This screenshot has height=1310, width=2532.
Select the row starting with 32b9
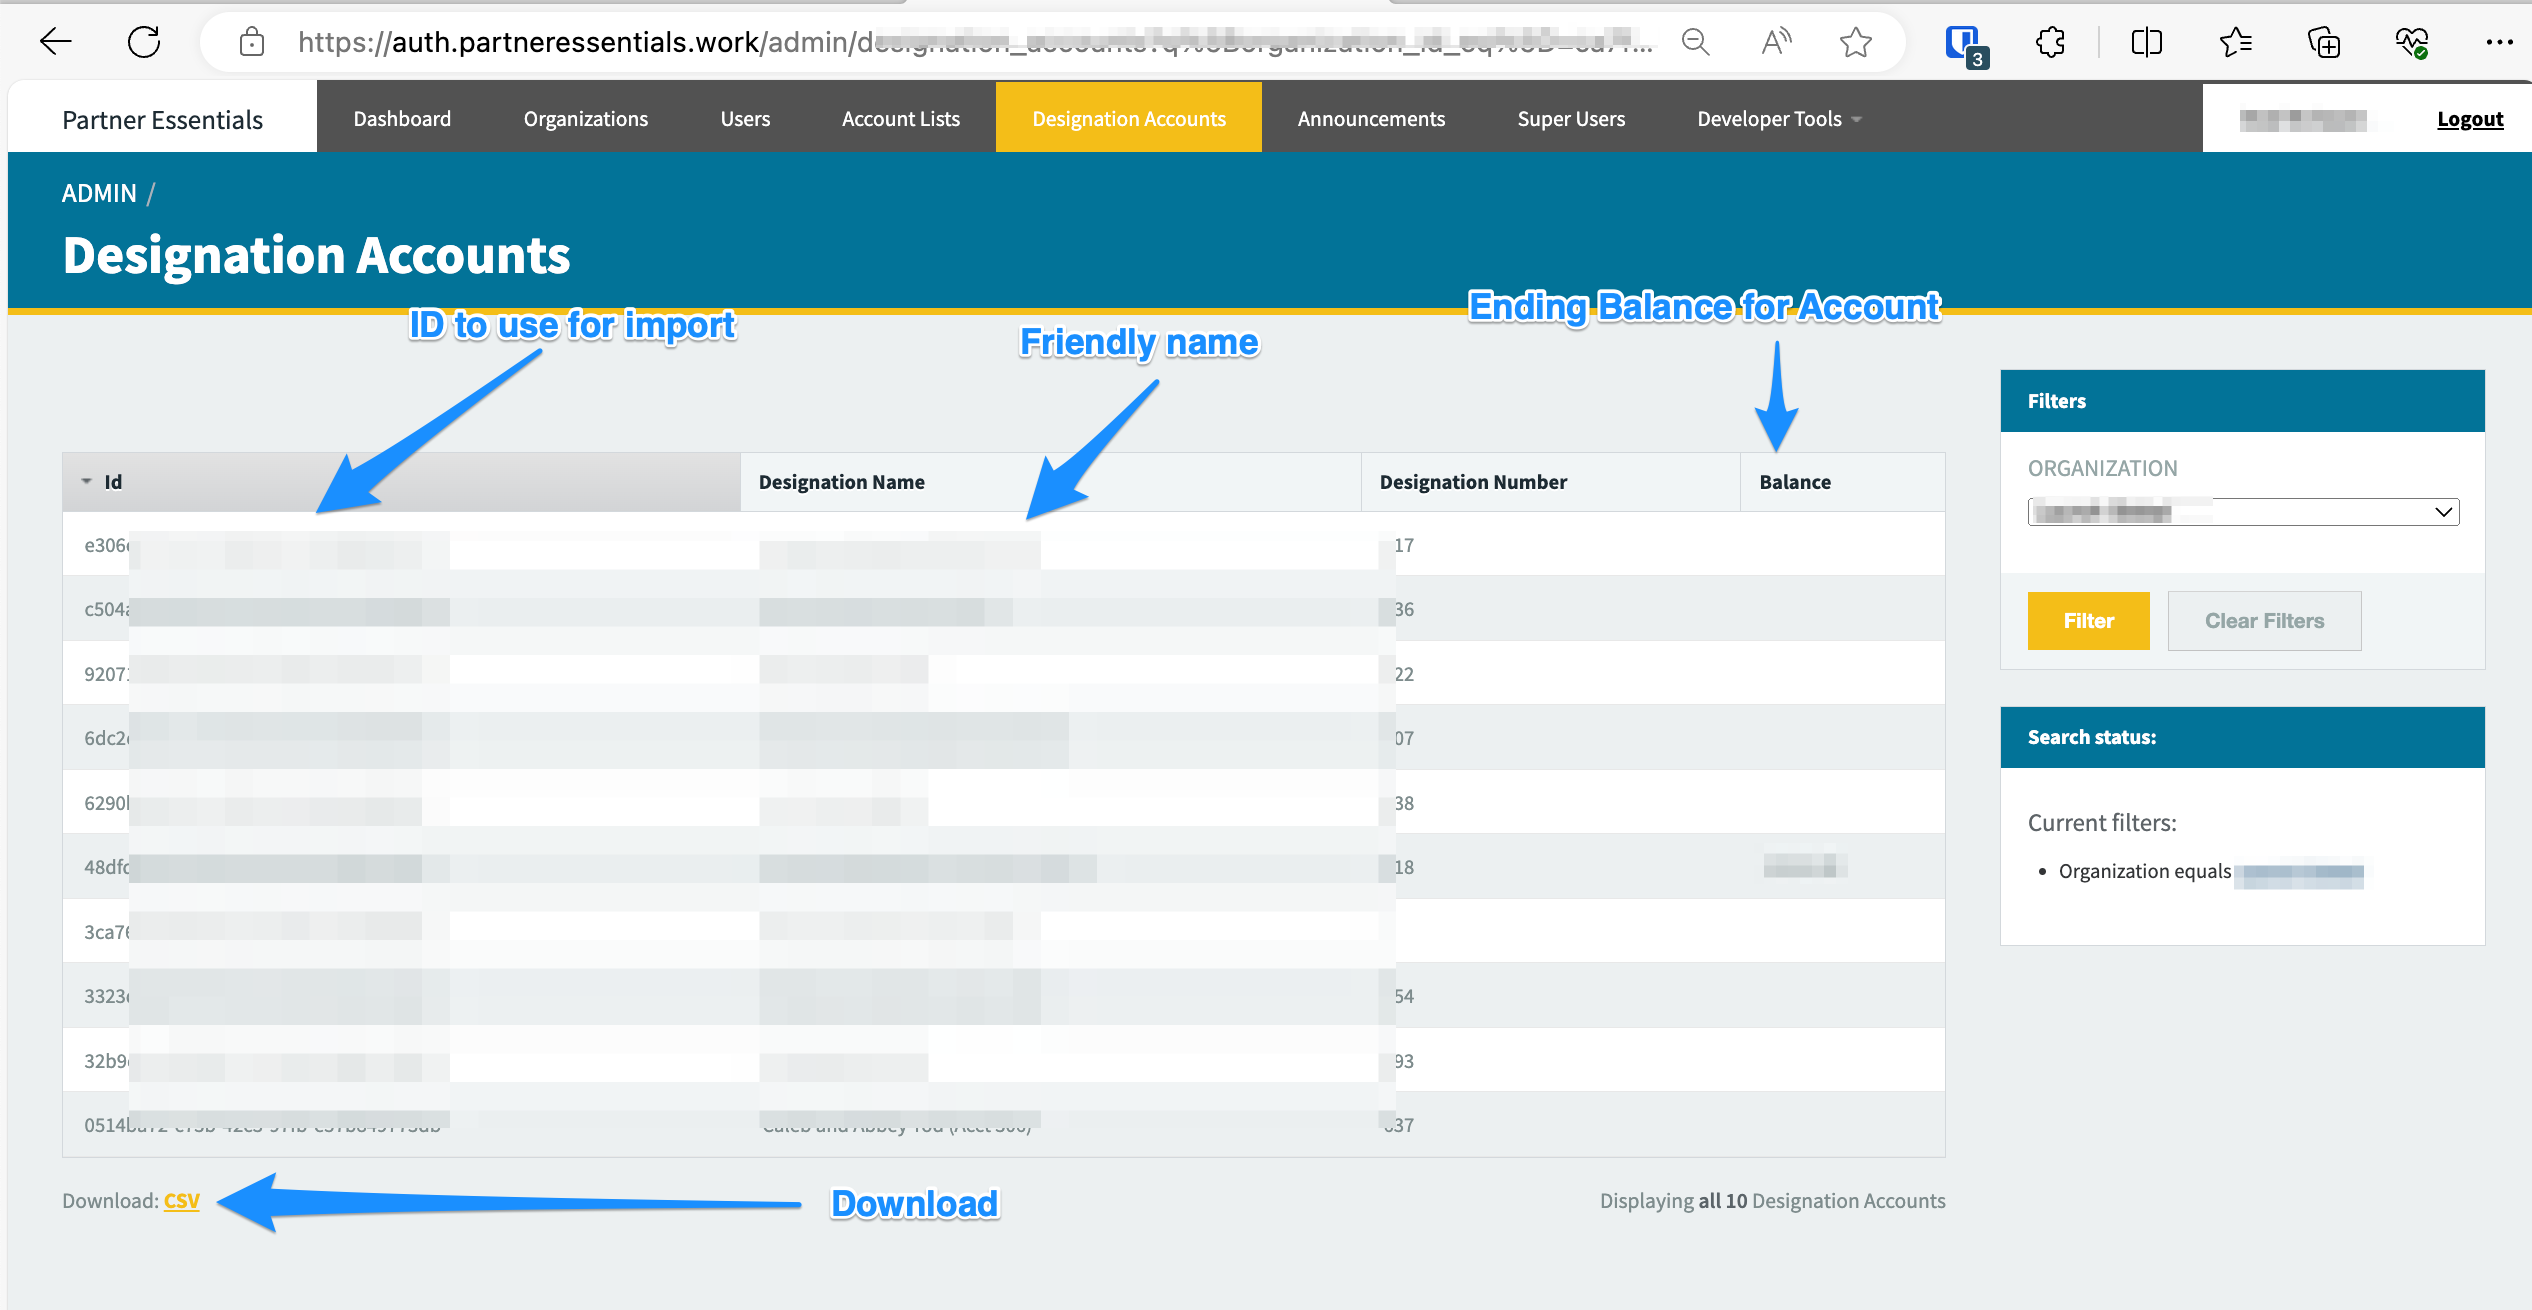1004,1061
